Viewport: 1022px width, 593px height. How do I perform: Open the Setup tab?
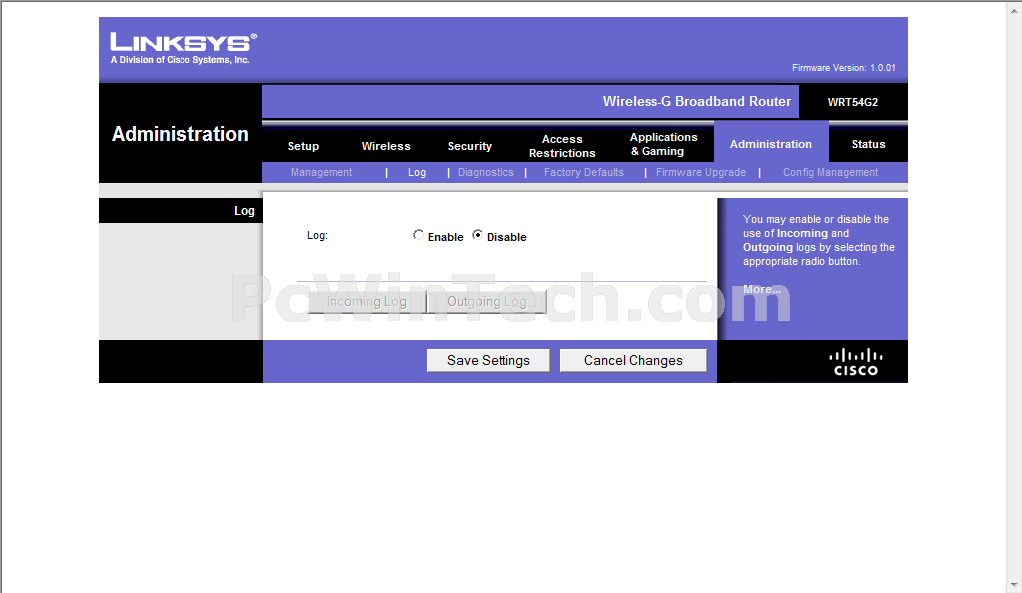[303, 146]
